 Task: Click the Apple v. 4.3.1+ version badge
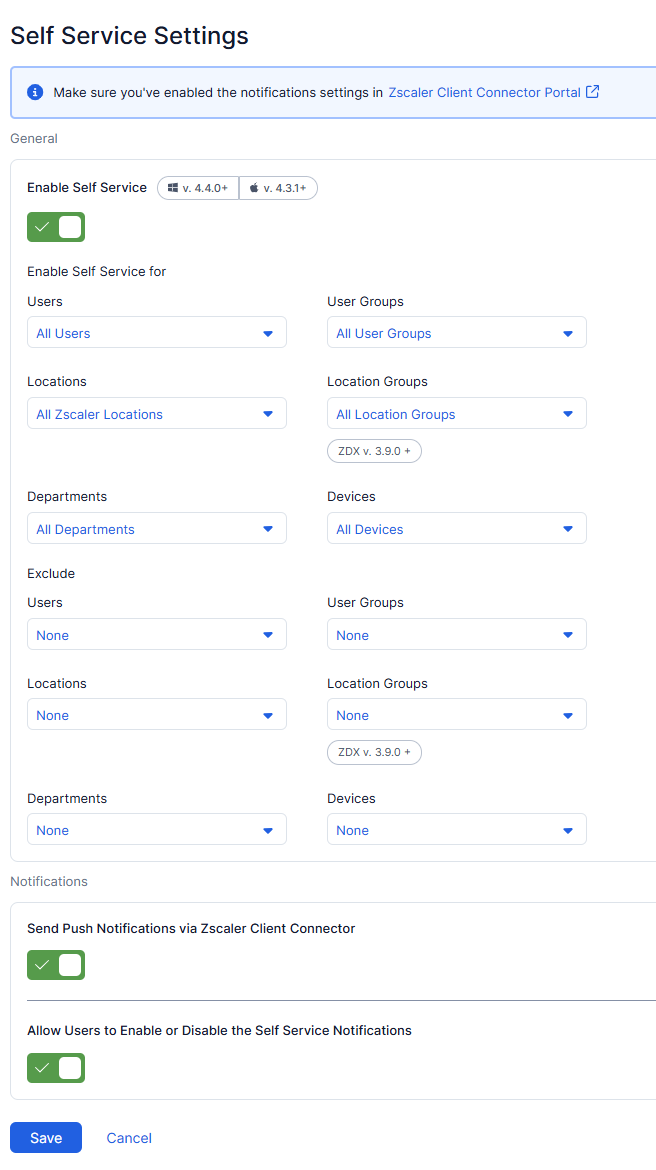pos(278,188)
